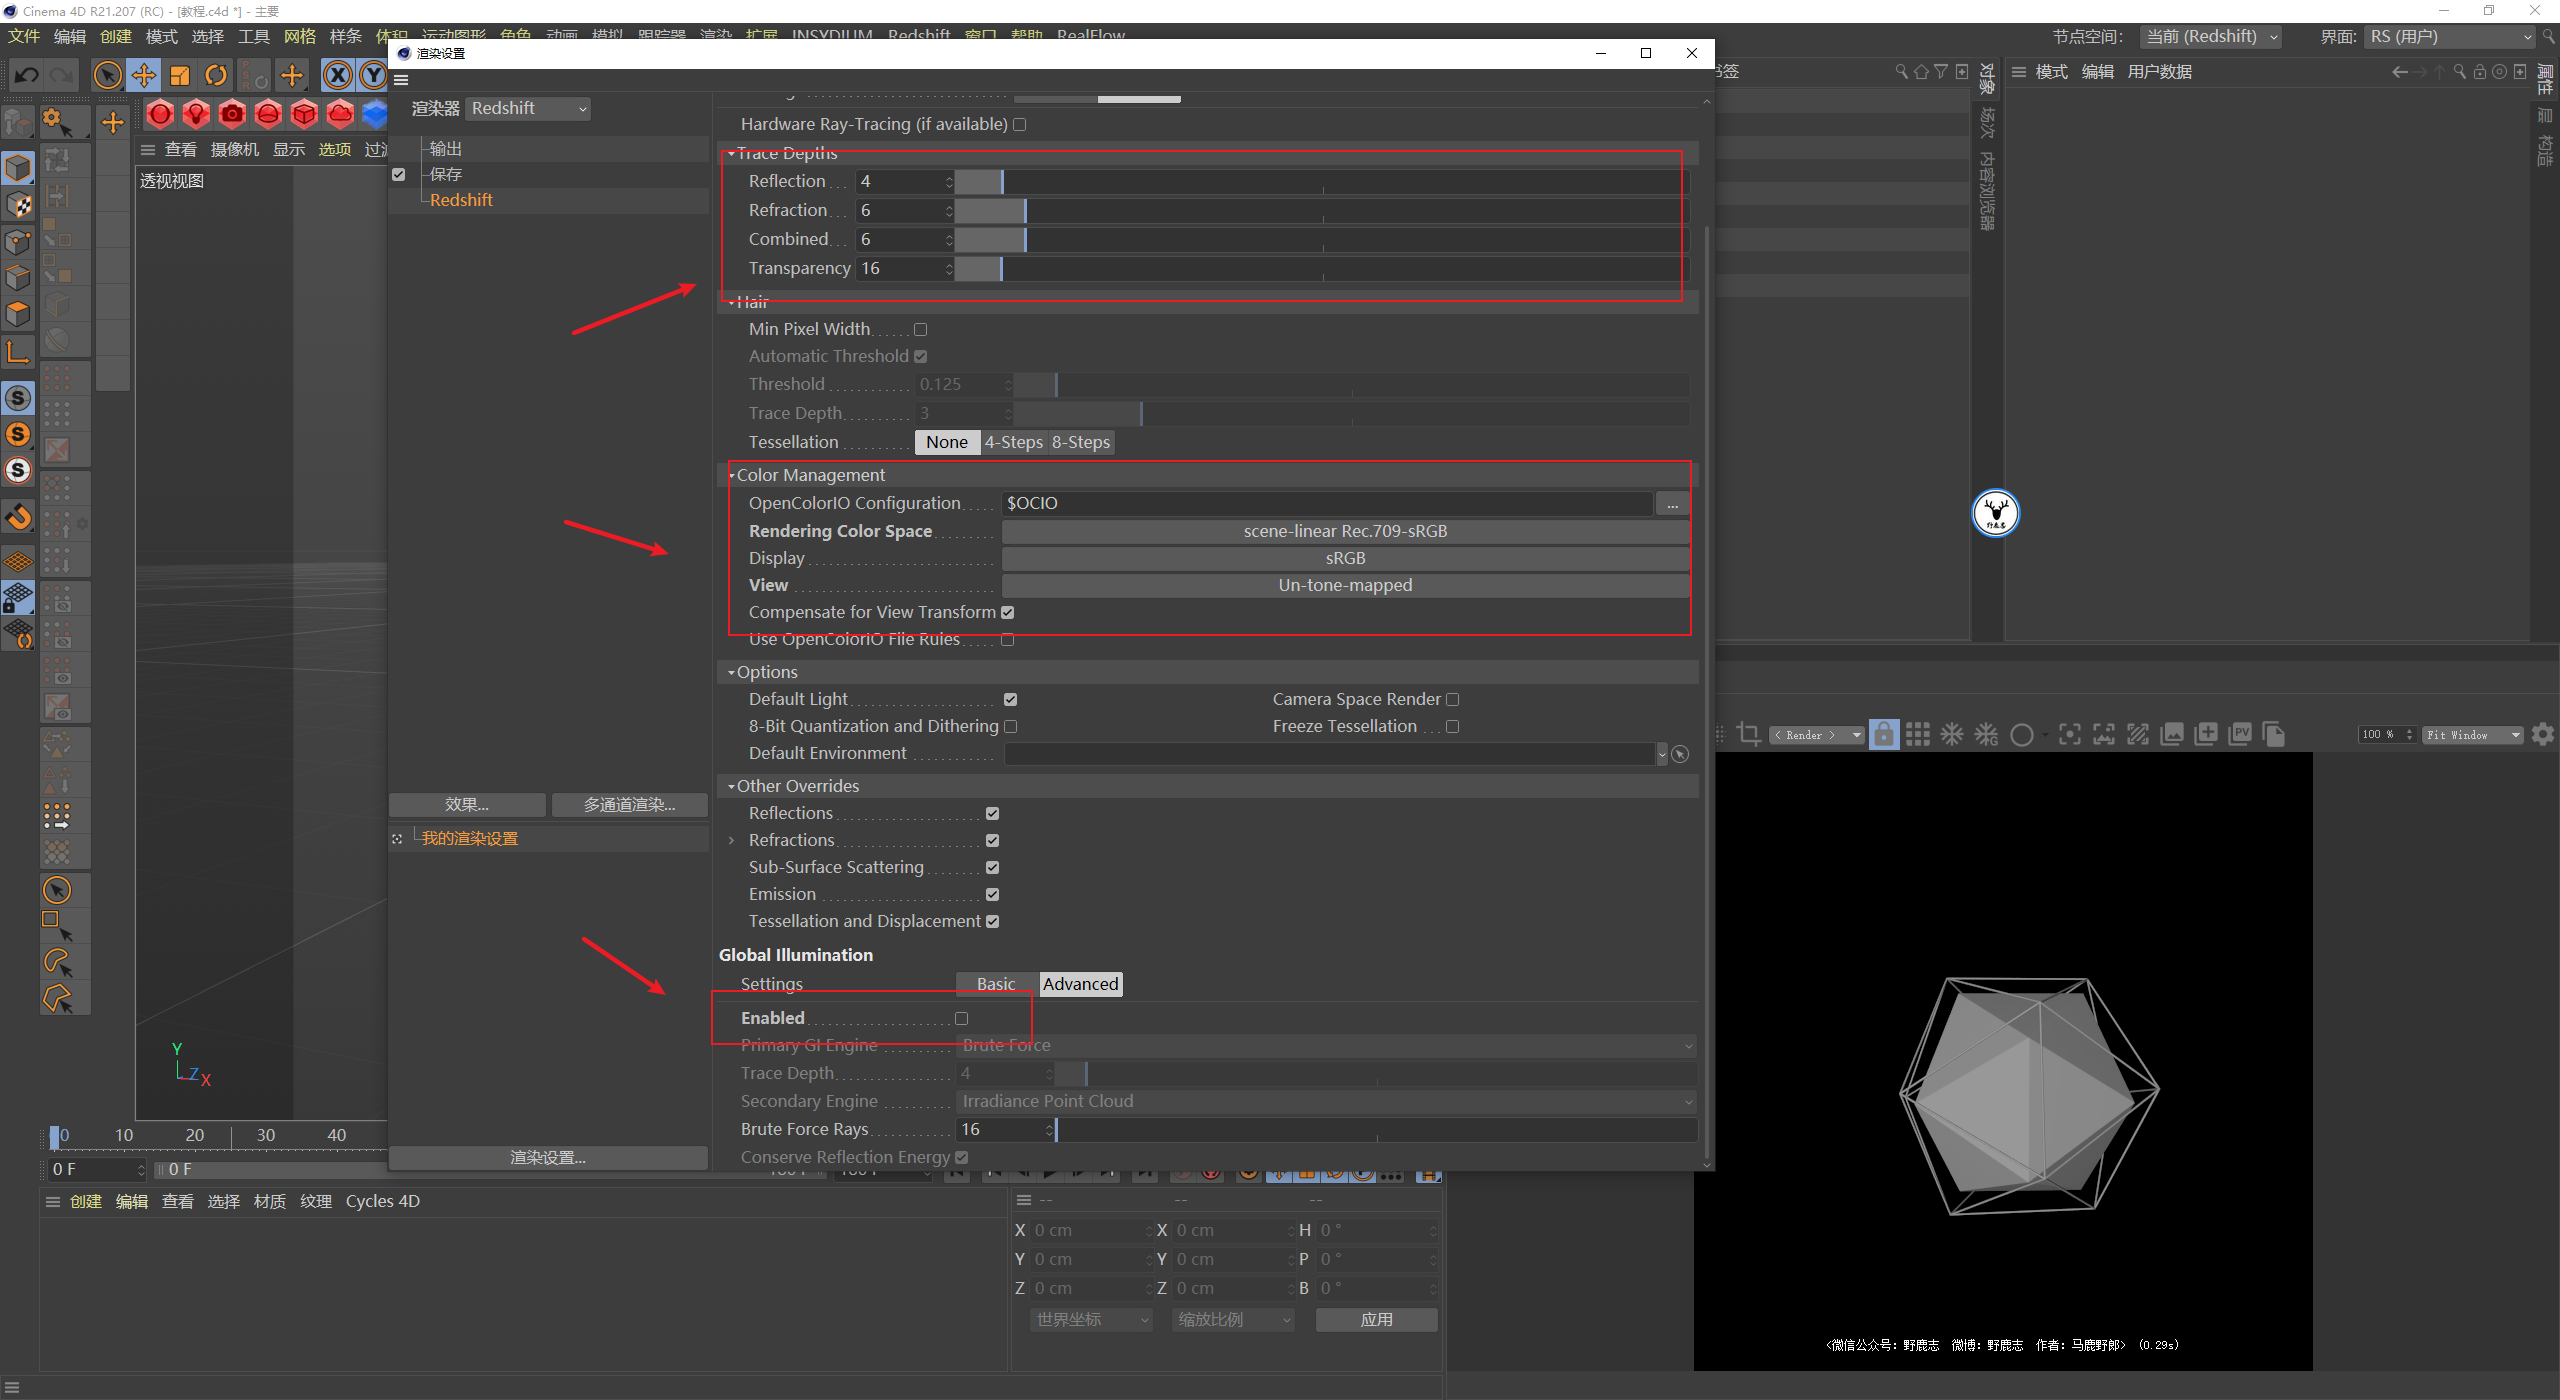Browse OpenColorIO configuration ... button
Image resolution: width=2560 pixels, height=1400 pixels.
tap(1672, 503)
